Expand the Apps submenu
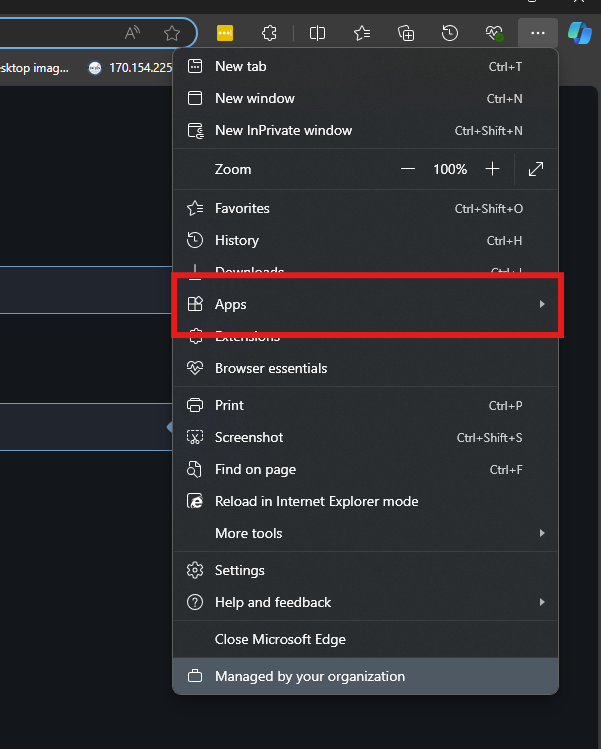 (365, 304)
